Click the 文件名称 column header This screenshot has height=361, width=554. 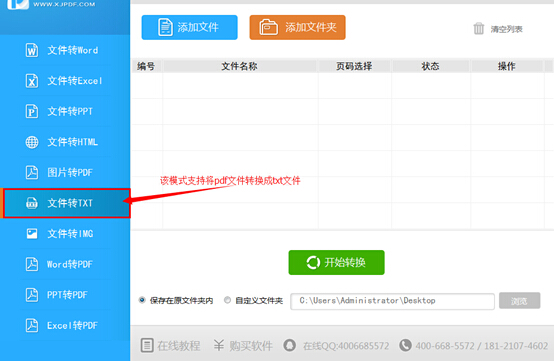[x=239, y=66]
